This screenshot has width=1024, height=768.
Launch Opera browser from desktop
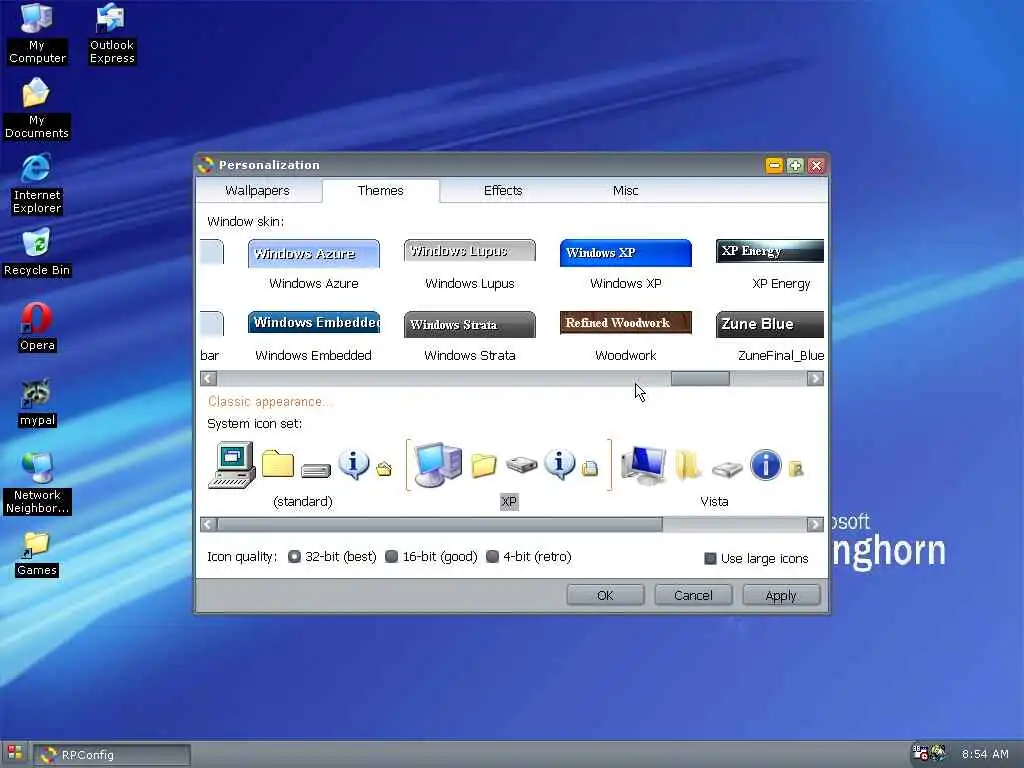click(x=37, y=327)
